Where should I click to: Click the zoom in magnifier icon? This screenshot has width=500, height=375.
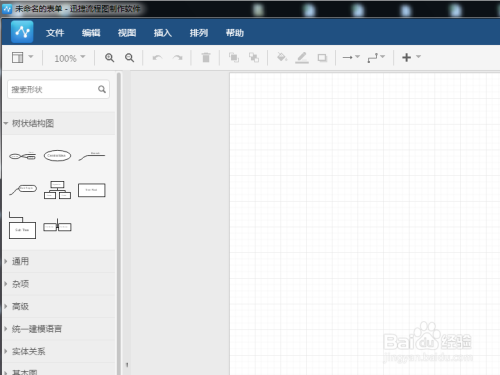(x=109, y=58)
